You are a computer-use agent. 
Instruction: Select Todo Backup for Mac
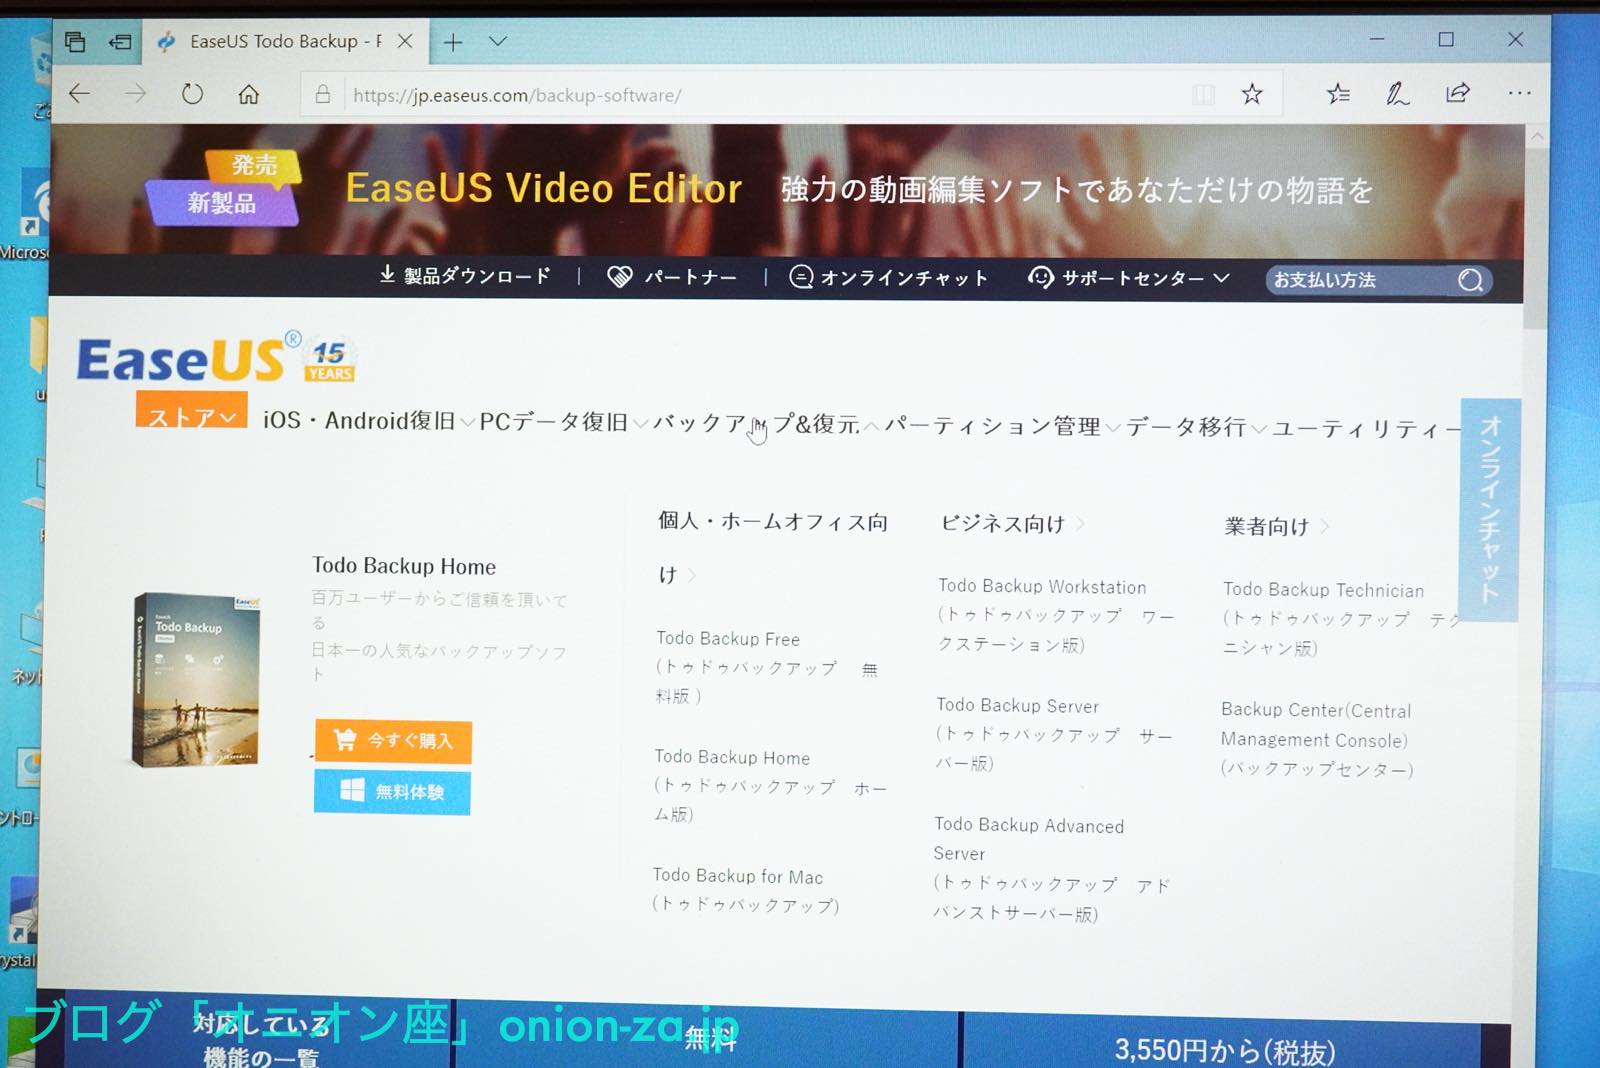tap(746, 890)
